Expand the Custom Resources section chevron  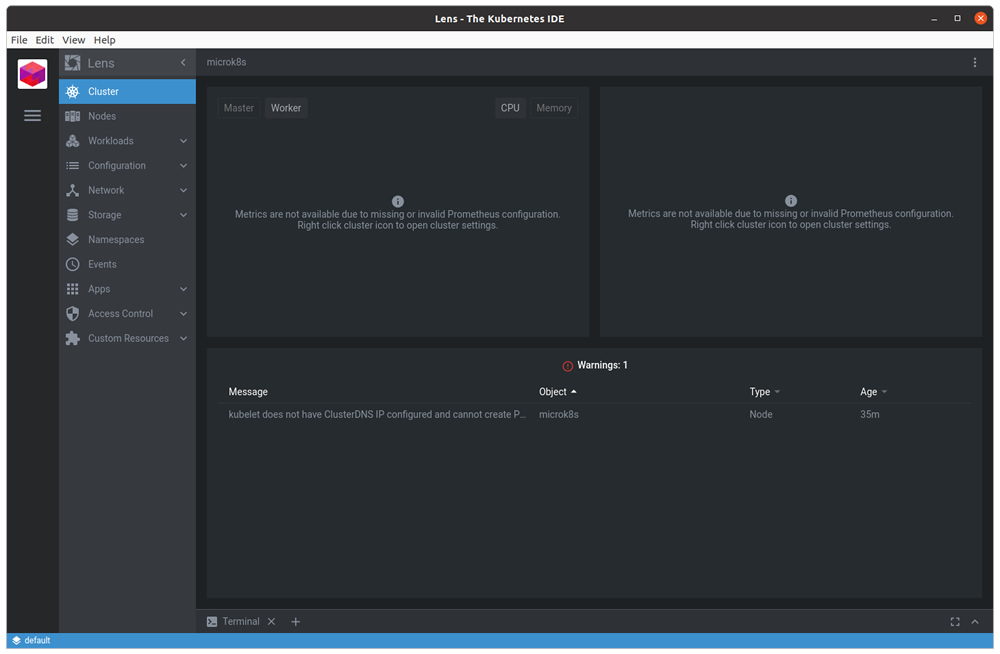[184, 338]
